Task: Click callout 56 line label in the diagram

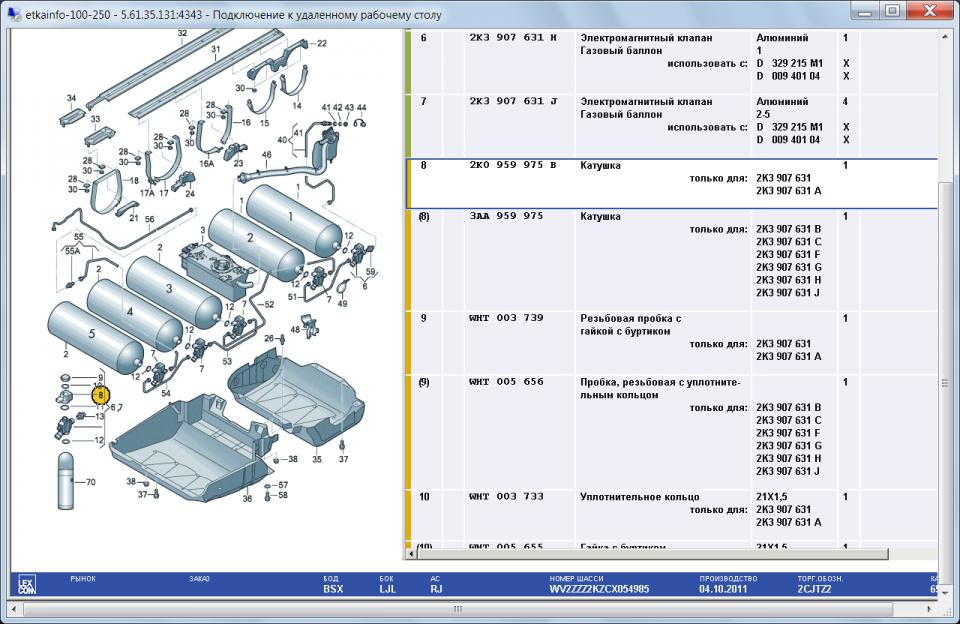Action: [149, 219]
